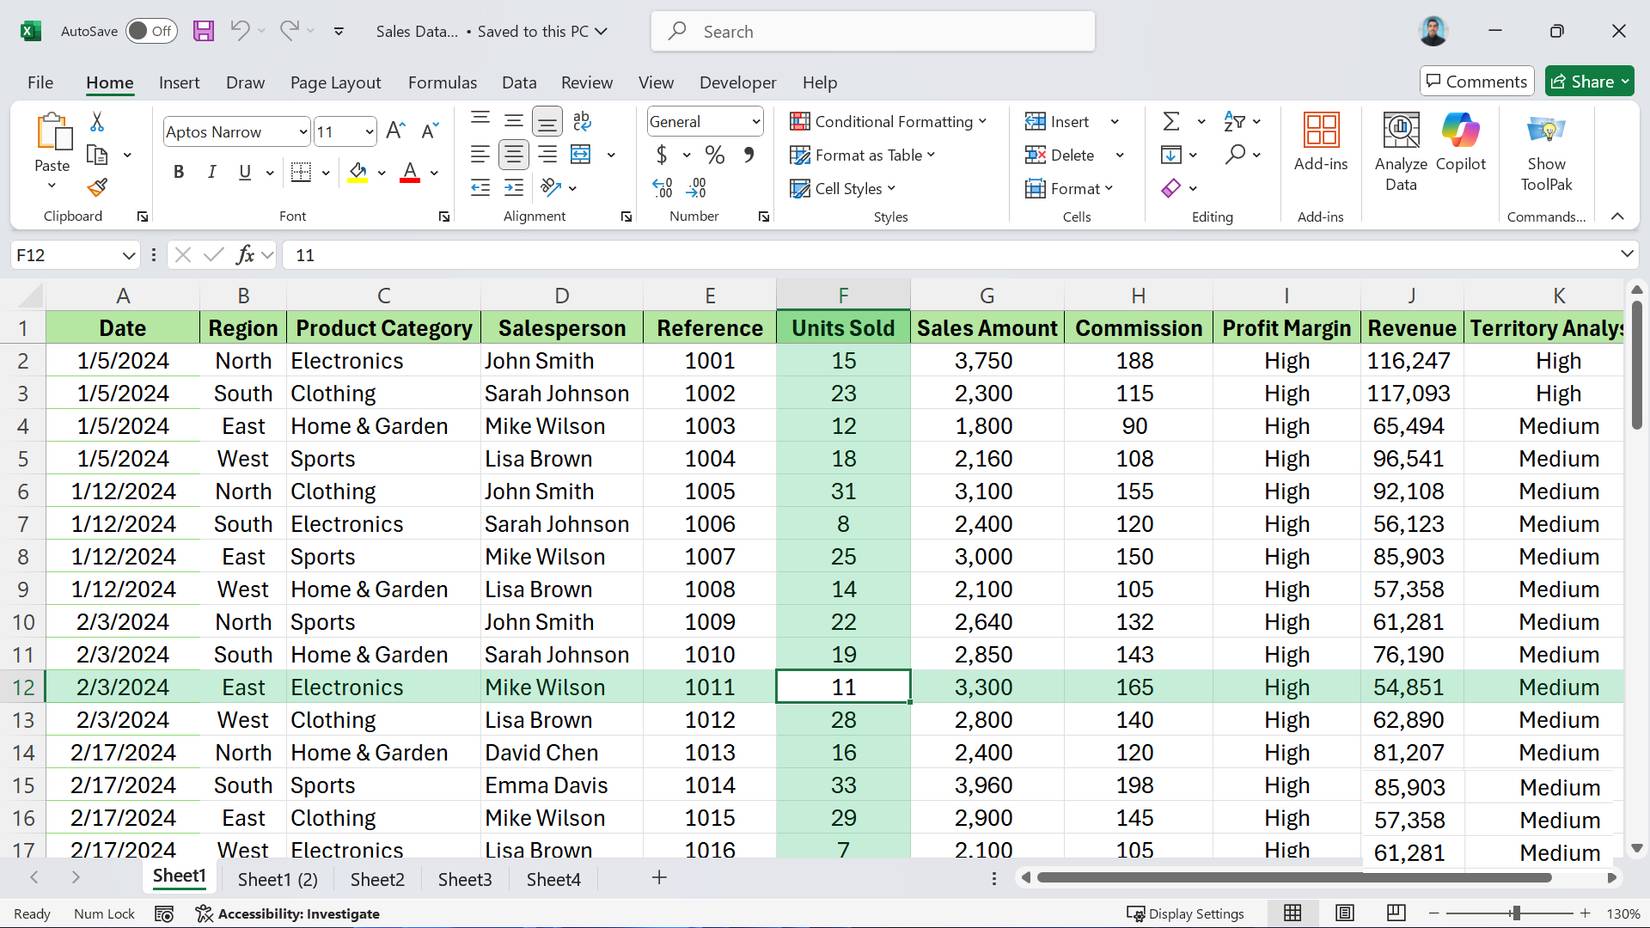Open Copilot in Excel
This screenshot has width=1650, height=928.
click(x=1460, y=148)
